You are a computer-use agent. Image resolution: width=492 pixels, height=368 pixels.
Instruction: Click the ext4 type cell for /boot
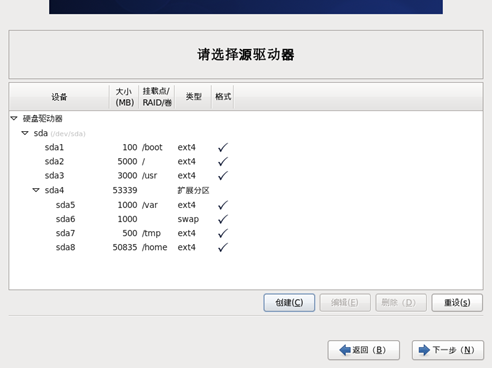187,147
